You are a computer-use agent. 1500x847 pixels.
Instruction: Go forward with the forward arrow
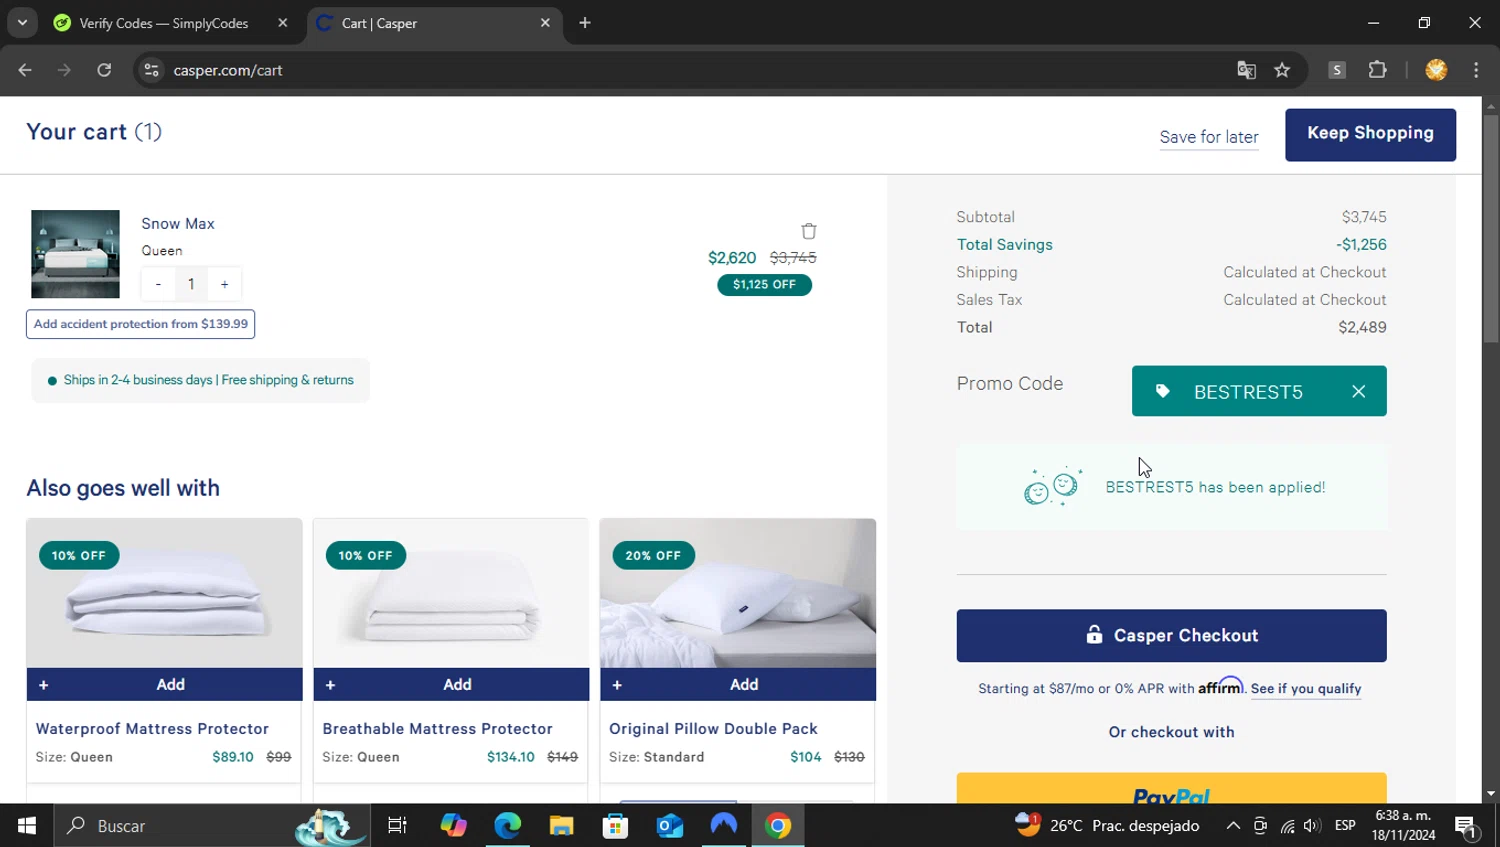coord(64,70)
